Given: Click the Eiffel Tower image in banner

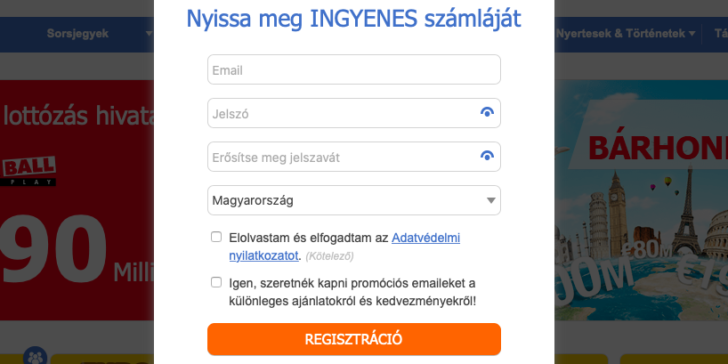Looking at the screenshot, I should tap(687, 212).
